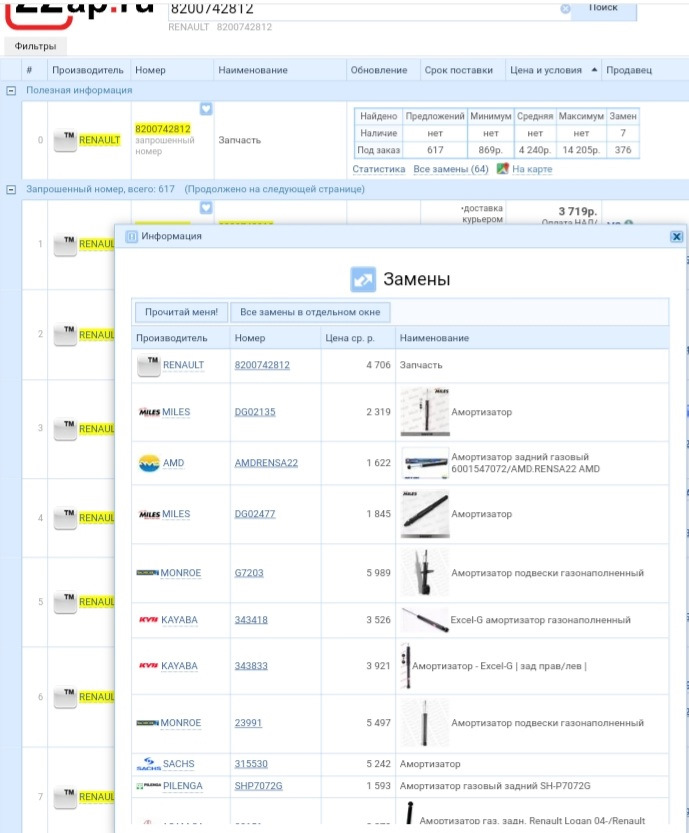Click the KYB logo for 343833

(x=148, y=666)
